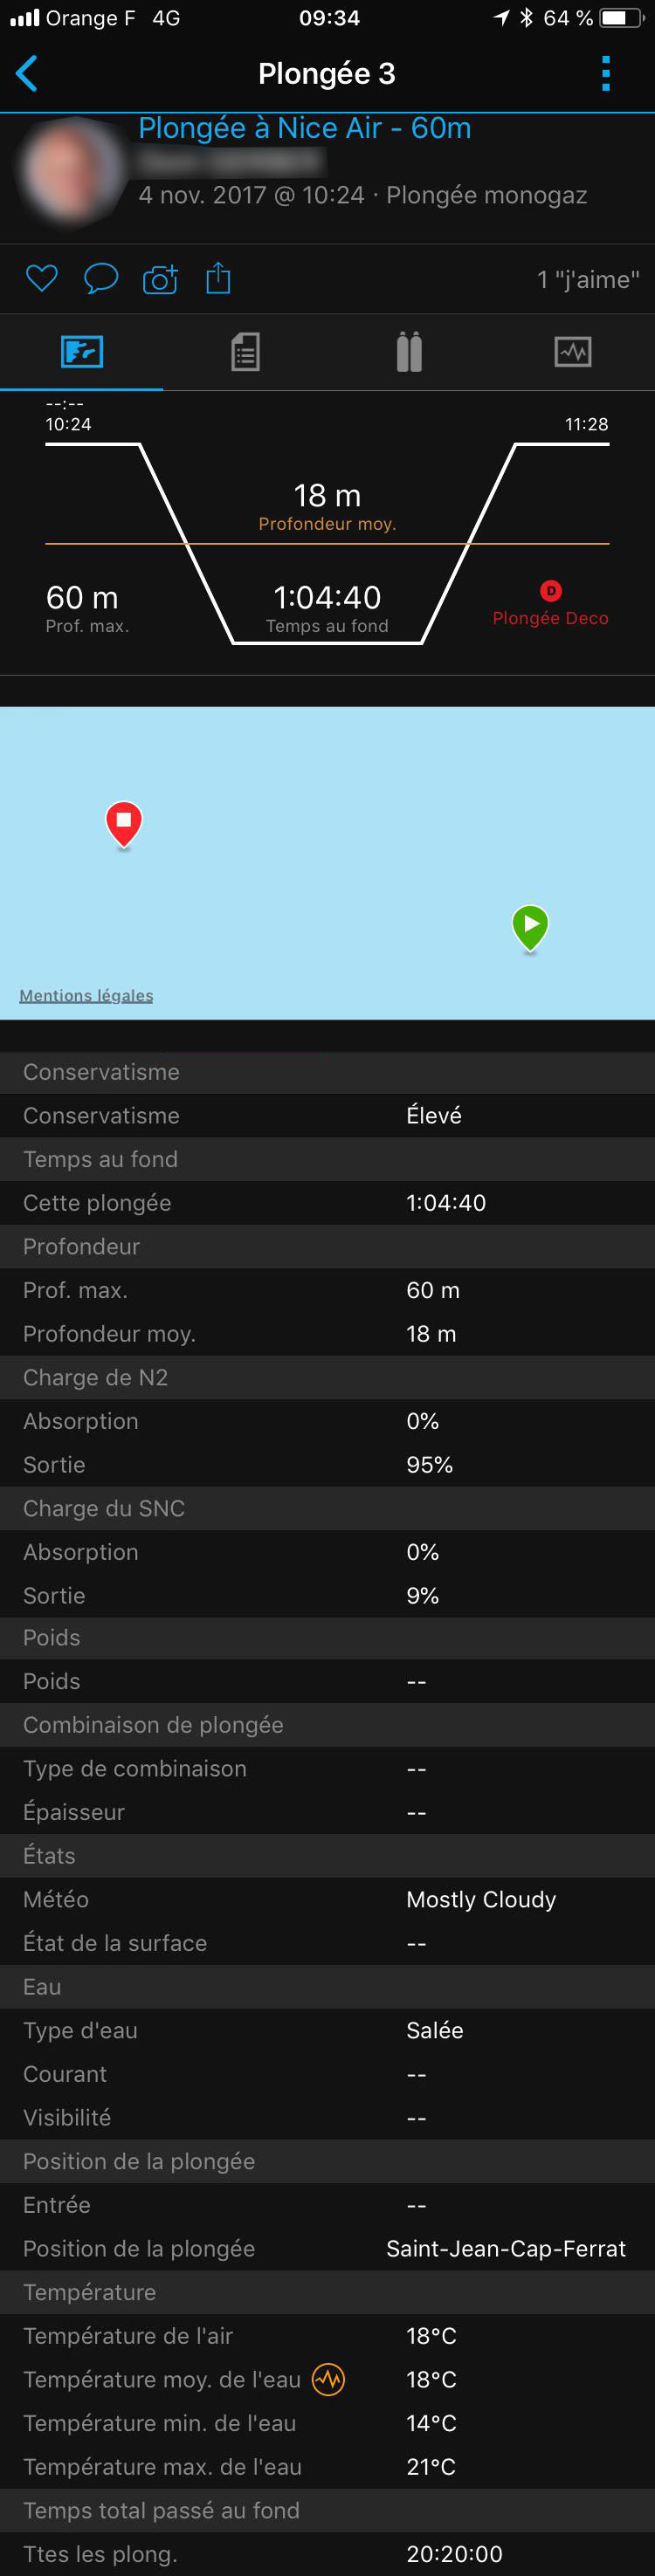
Task: Tap the water temperature chart icon
Action: [x=328, y=2379]
